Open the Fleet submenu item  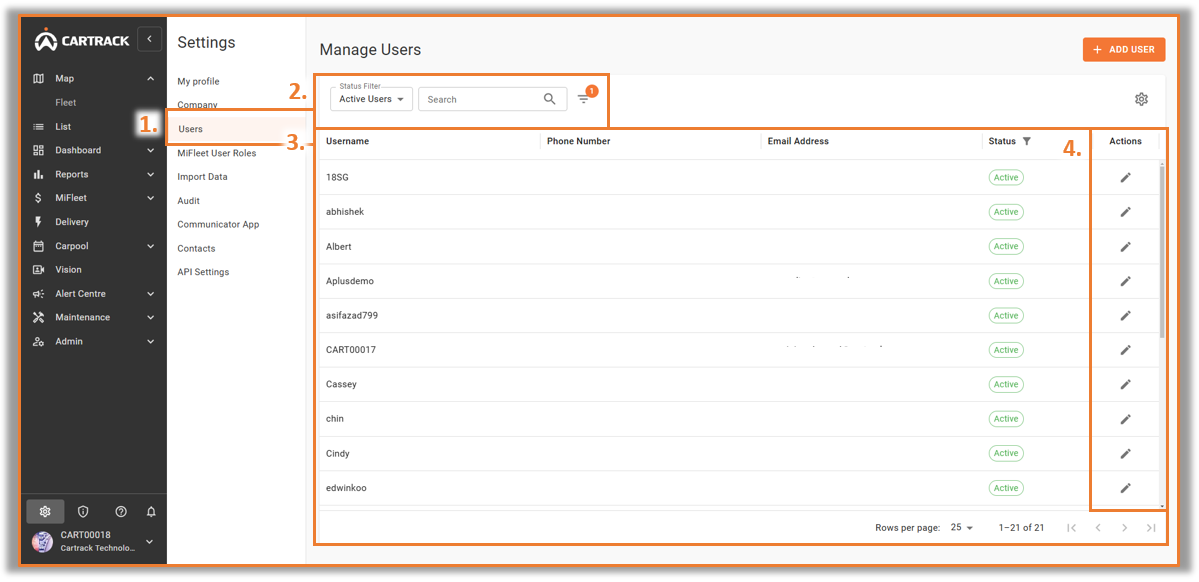click(66, 102)
